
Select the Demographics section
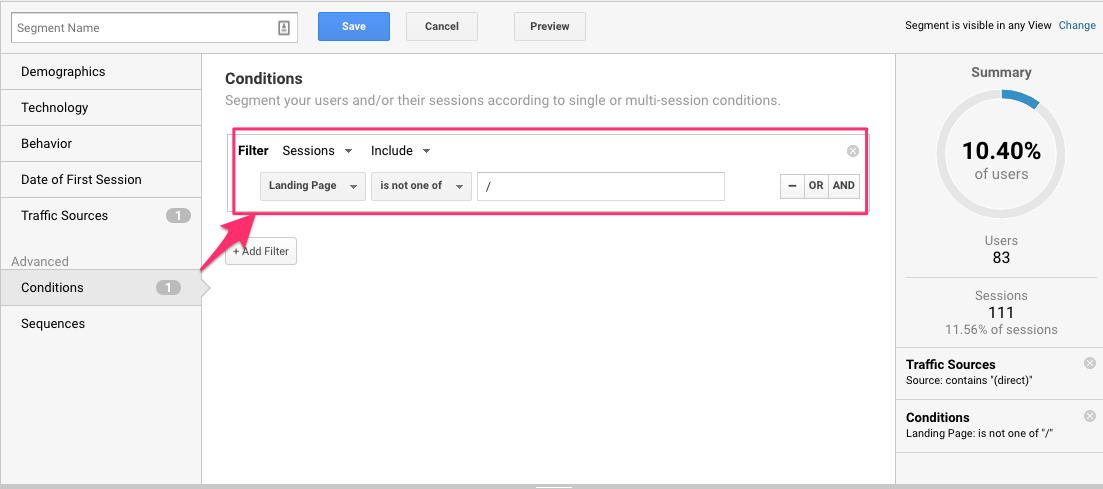(63, 72)
